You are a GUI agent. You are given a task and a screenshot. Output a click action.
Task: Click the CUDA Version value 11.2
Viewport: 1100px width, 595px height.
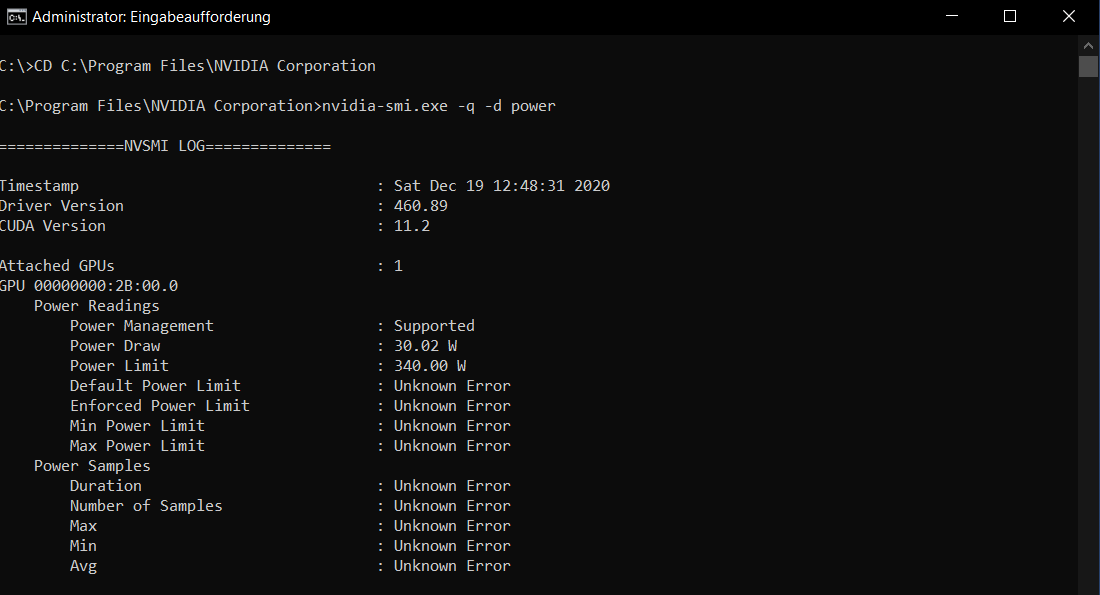click(x=412, y=226)
